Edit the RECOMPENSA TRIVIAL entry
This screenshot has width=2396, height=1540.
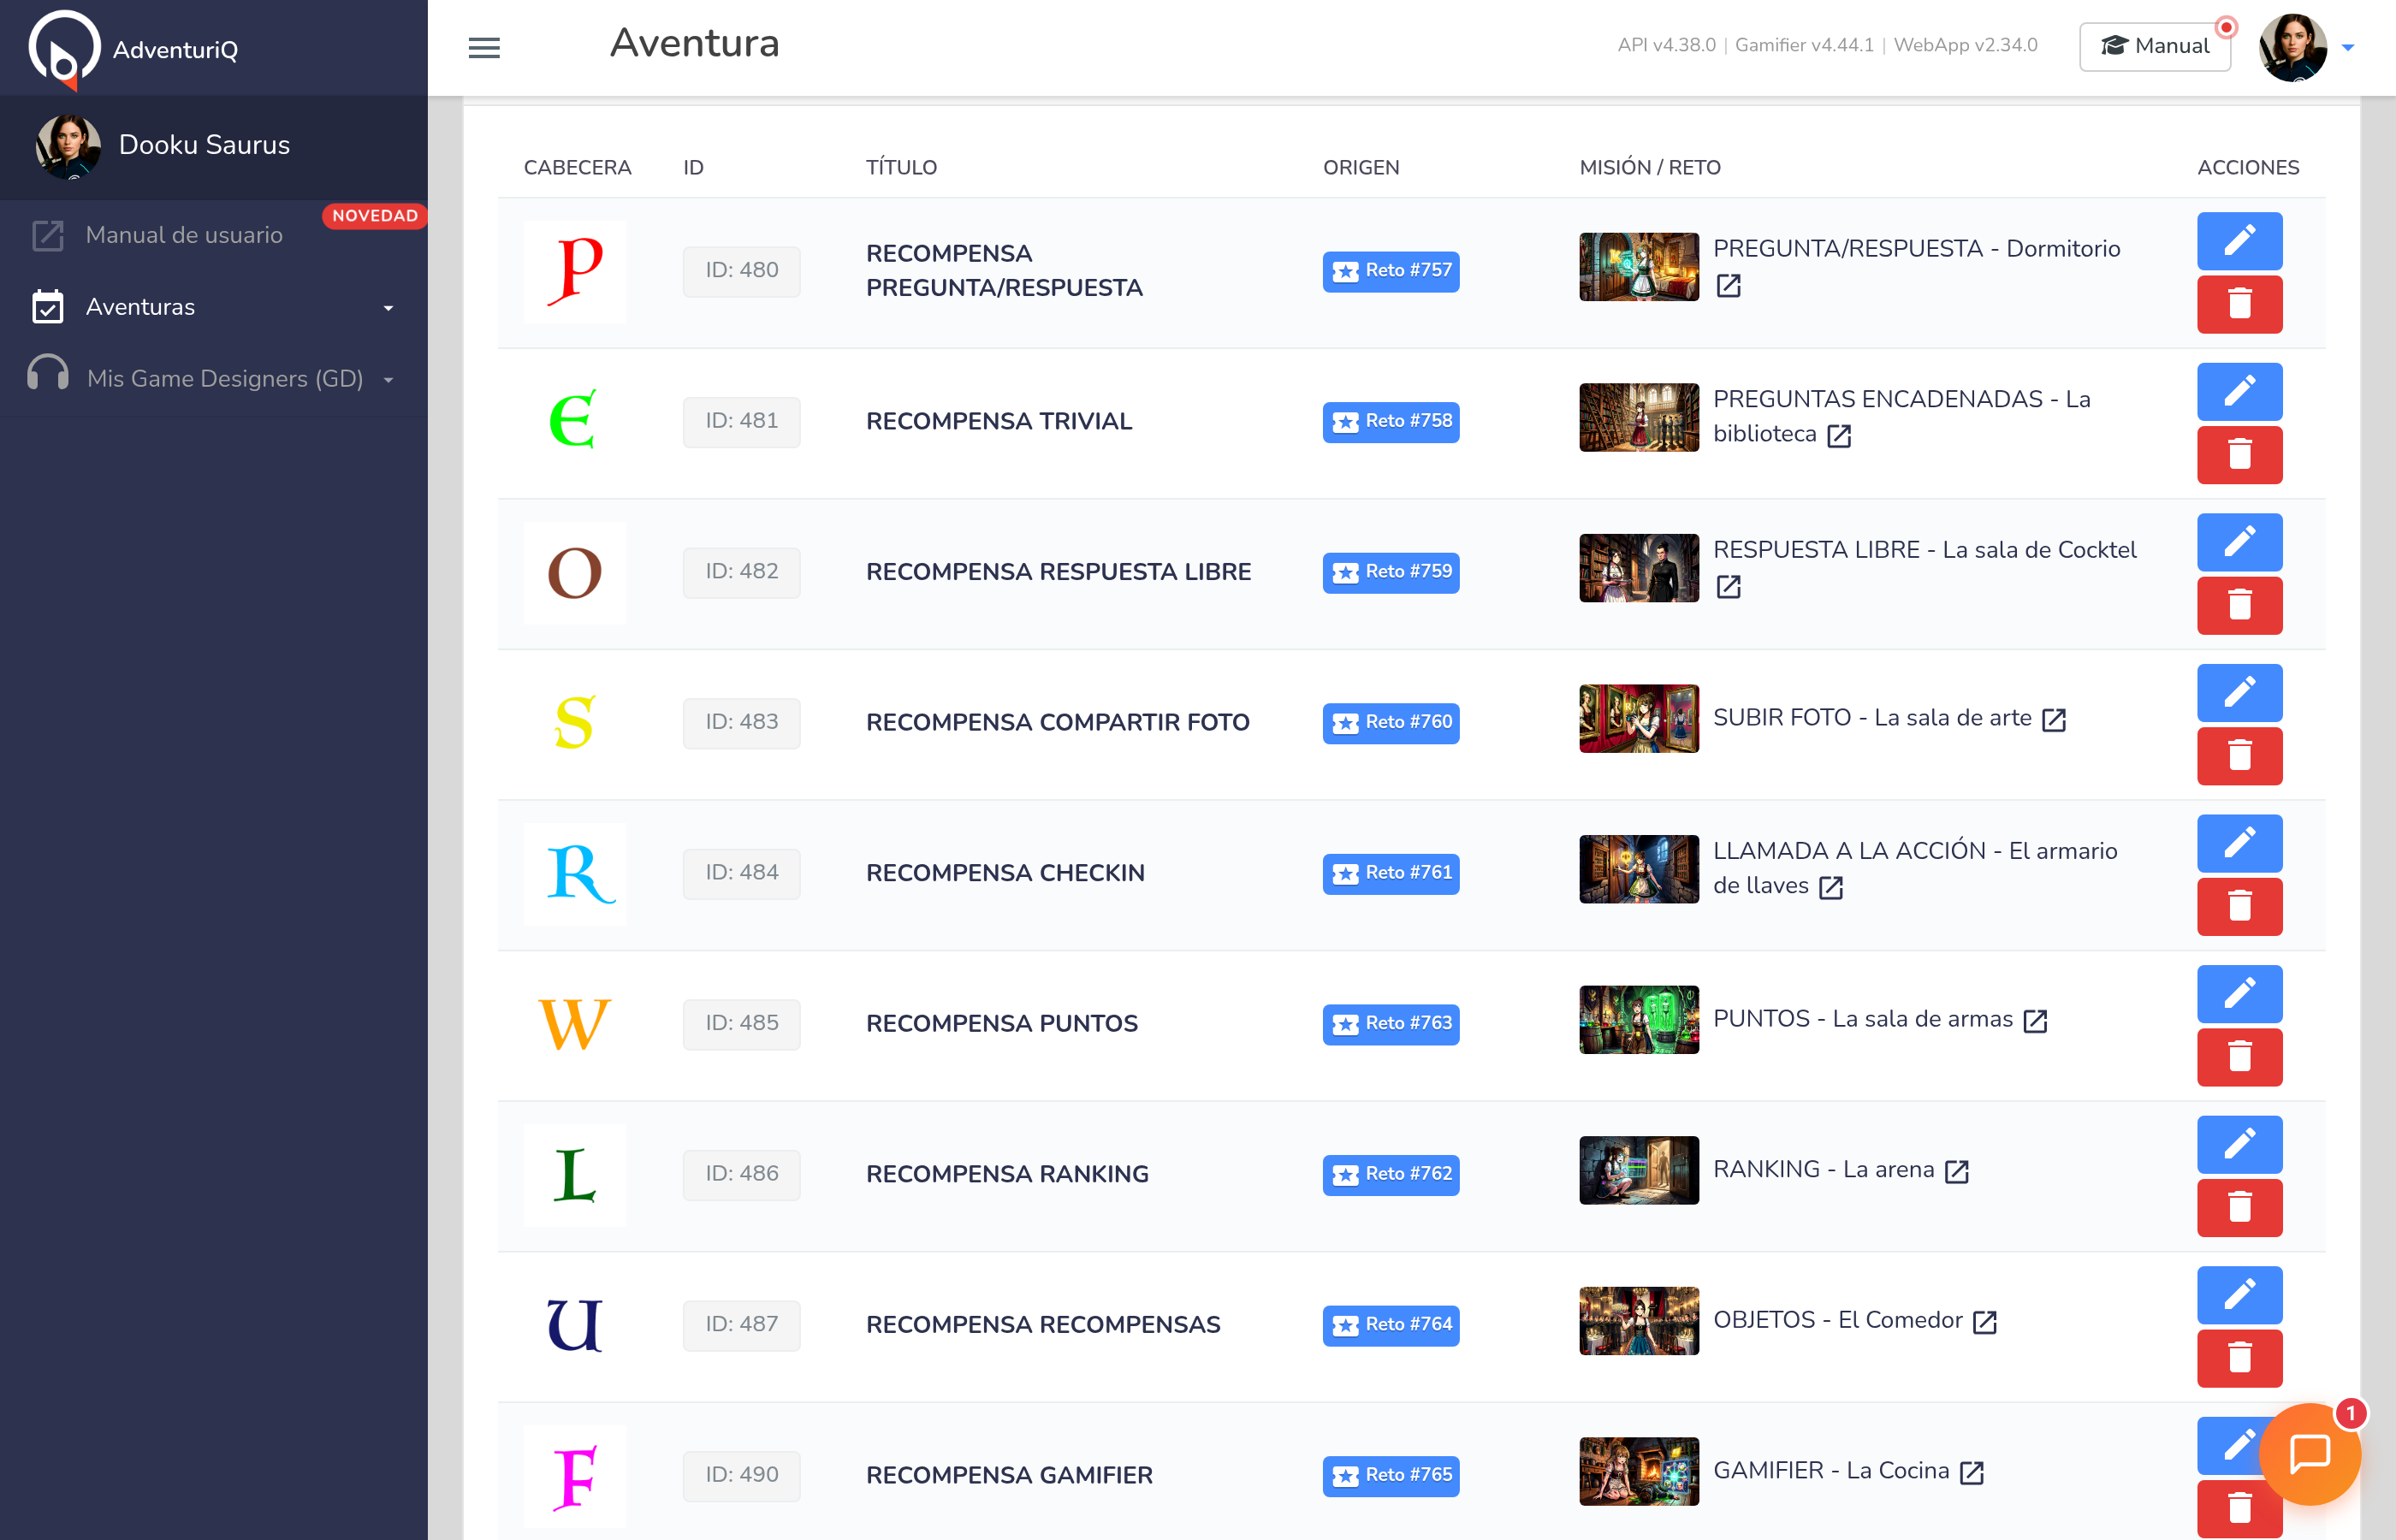2239,391
